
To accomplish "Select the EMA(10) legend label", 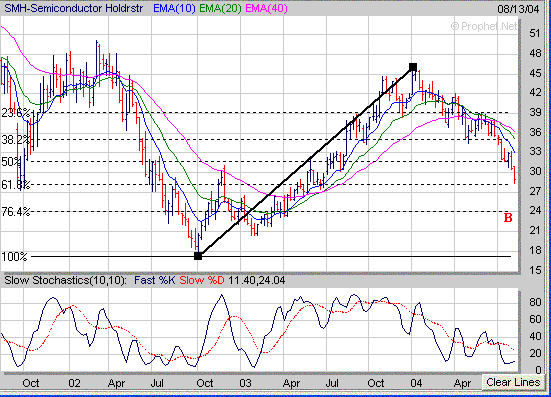I will [174, 8].
